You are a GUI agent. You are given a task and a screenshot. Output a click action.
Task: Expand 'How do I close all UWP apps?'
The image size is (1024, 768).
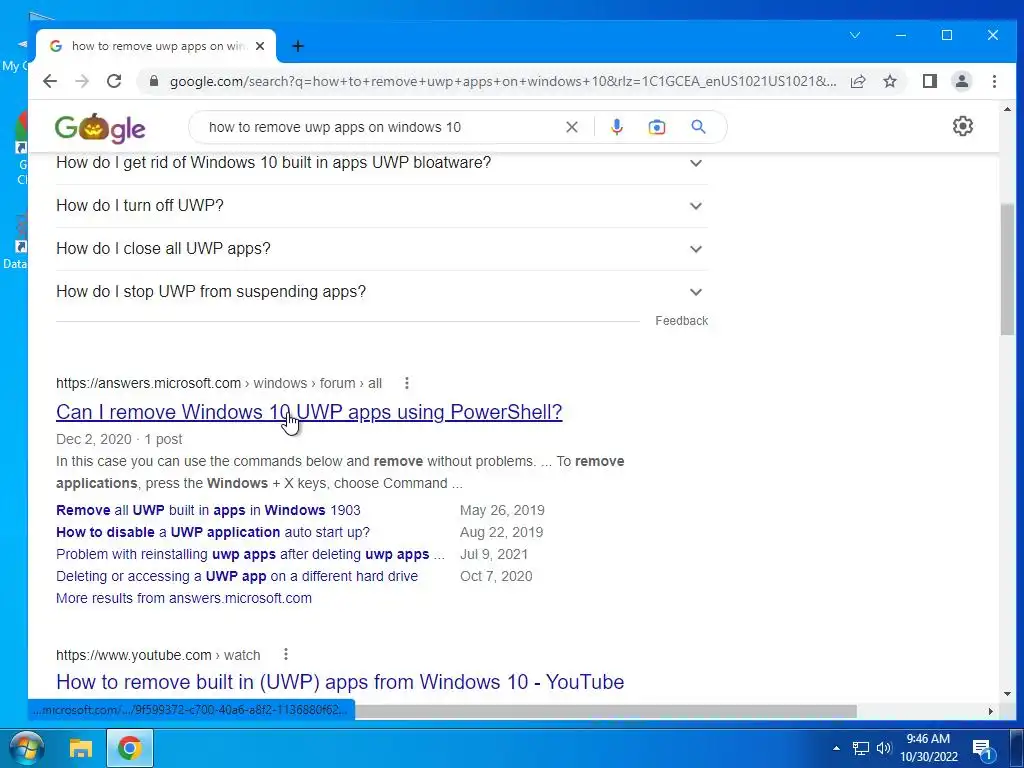point(381,249)
